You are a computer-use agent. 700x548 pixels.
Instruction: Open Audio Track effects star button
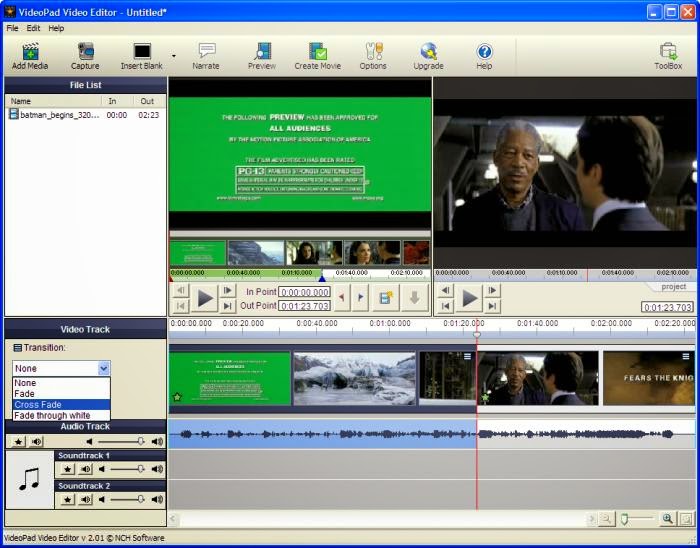pos(18,442)
